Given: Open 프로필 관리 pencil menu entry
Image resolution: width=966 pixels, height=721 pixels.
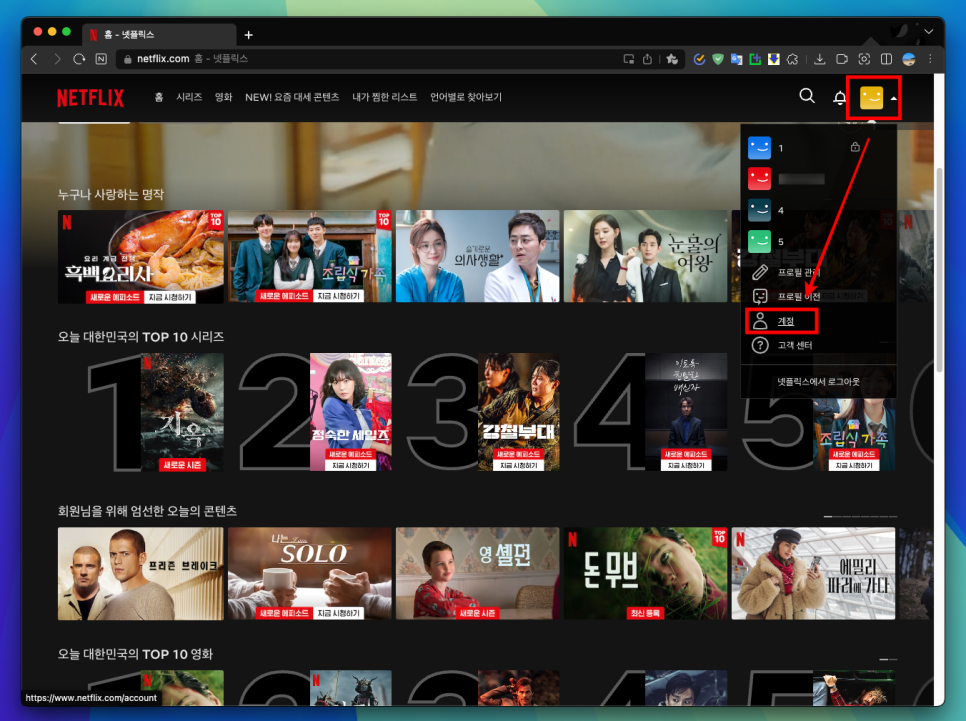Looking at the screenshot, I should point(785,272).
